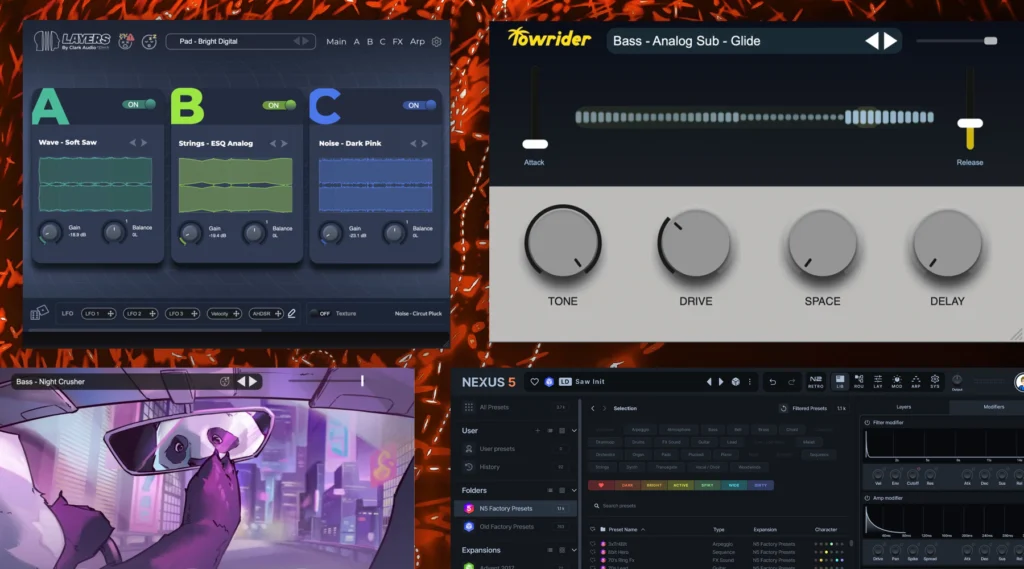
Task: Click Towrider Attack slider handle
Action: (535, 144)
